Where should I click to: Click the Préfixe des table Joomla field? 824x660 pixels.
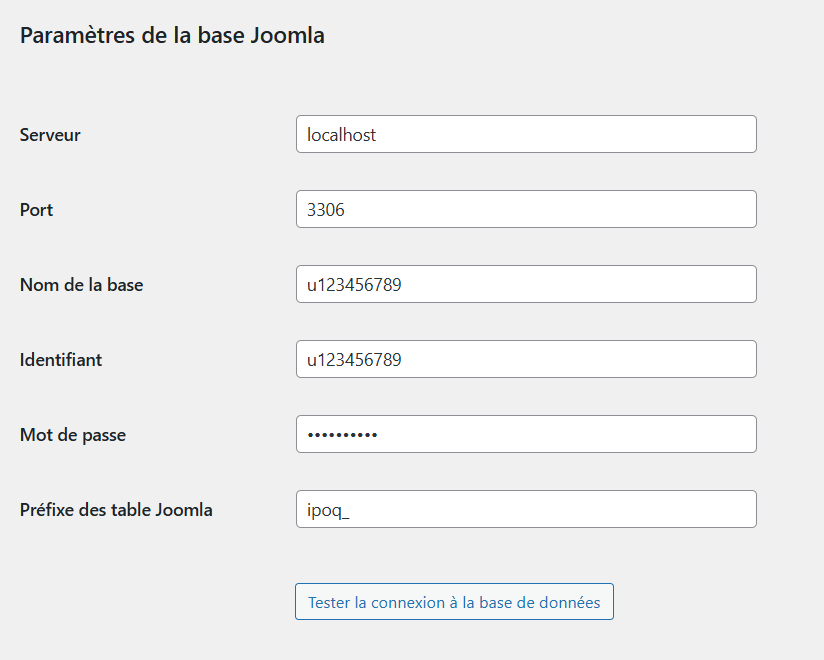click(525, 509)
